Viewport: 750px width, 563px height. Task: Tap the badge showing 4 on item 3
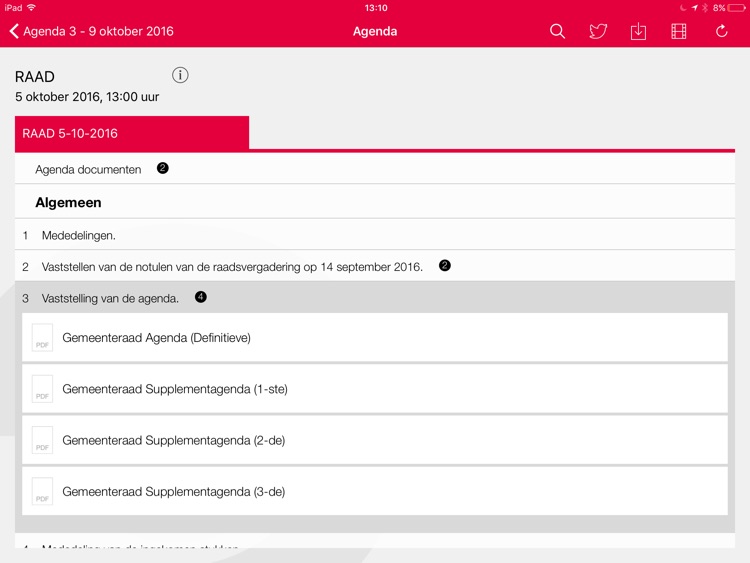(201, 297)
